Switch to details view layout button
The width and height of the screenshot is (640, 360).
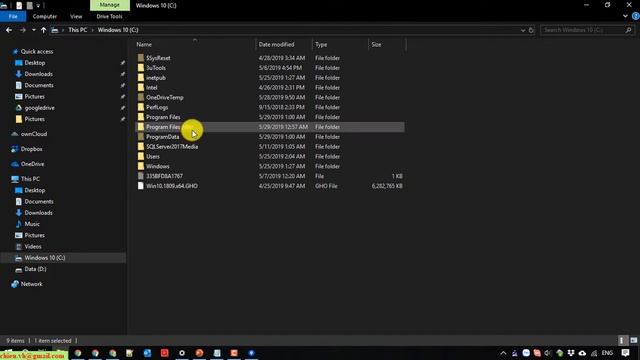(622, 340)
